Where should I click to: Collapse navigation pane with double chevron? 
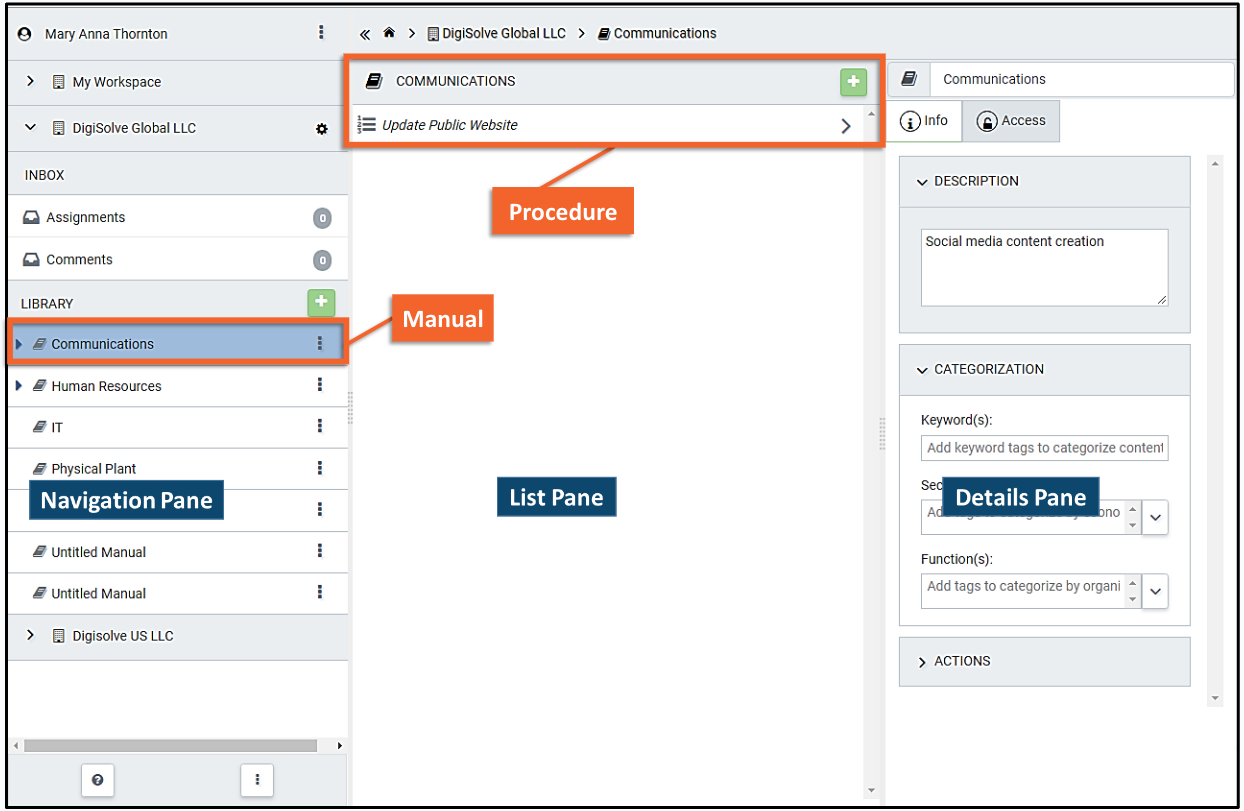pyautogui.click(x=365, y=34)
